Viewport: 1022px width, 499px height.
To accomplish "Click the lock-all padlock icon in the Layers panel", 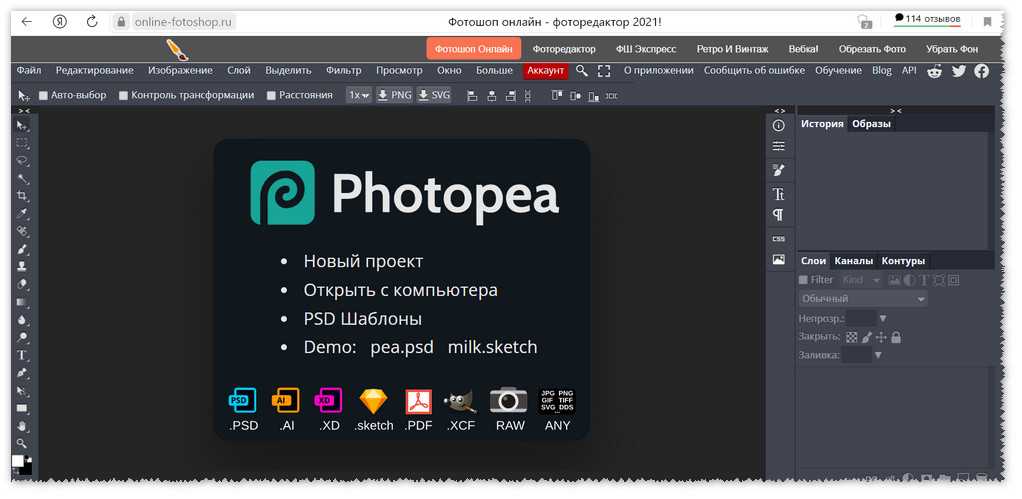I will pos(896,338).
